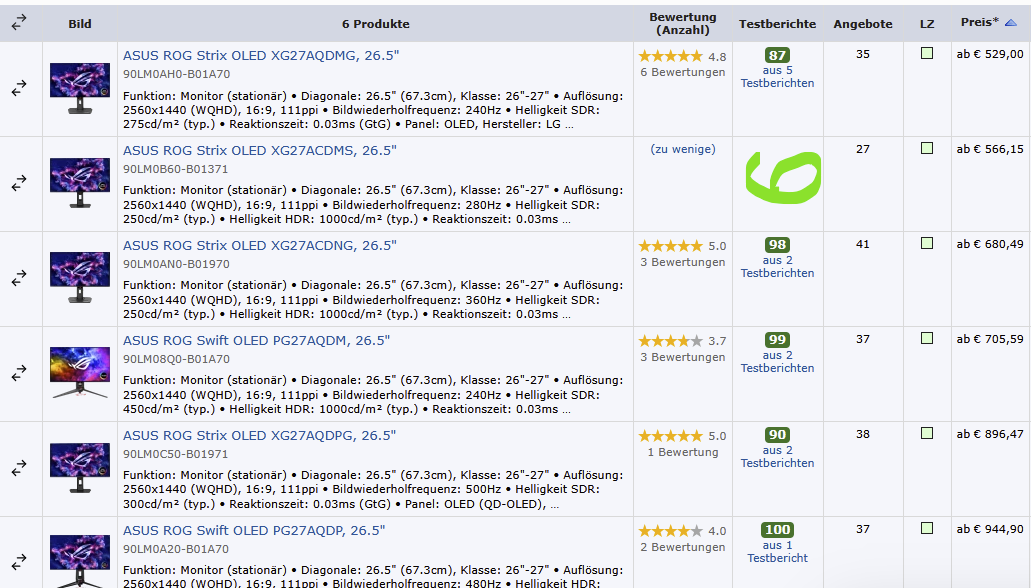This screenshot has width=1031, height=588.
Task: Click the offers count 27
Action: pyautogui.click(x=863, y=149)
